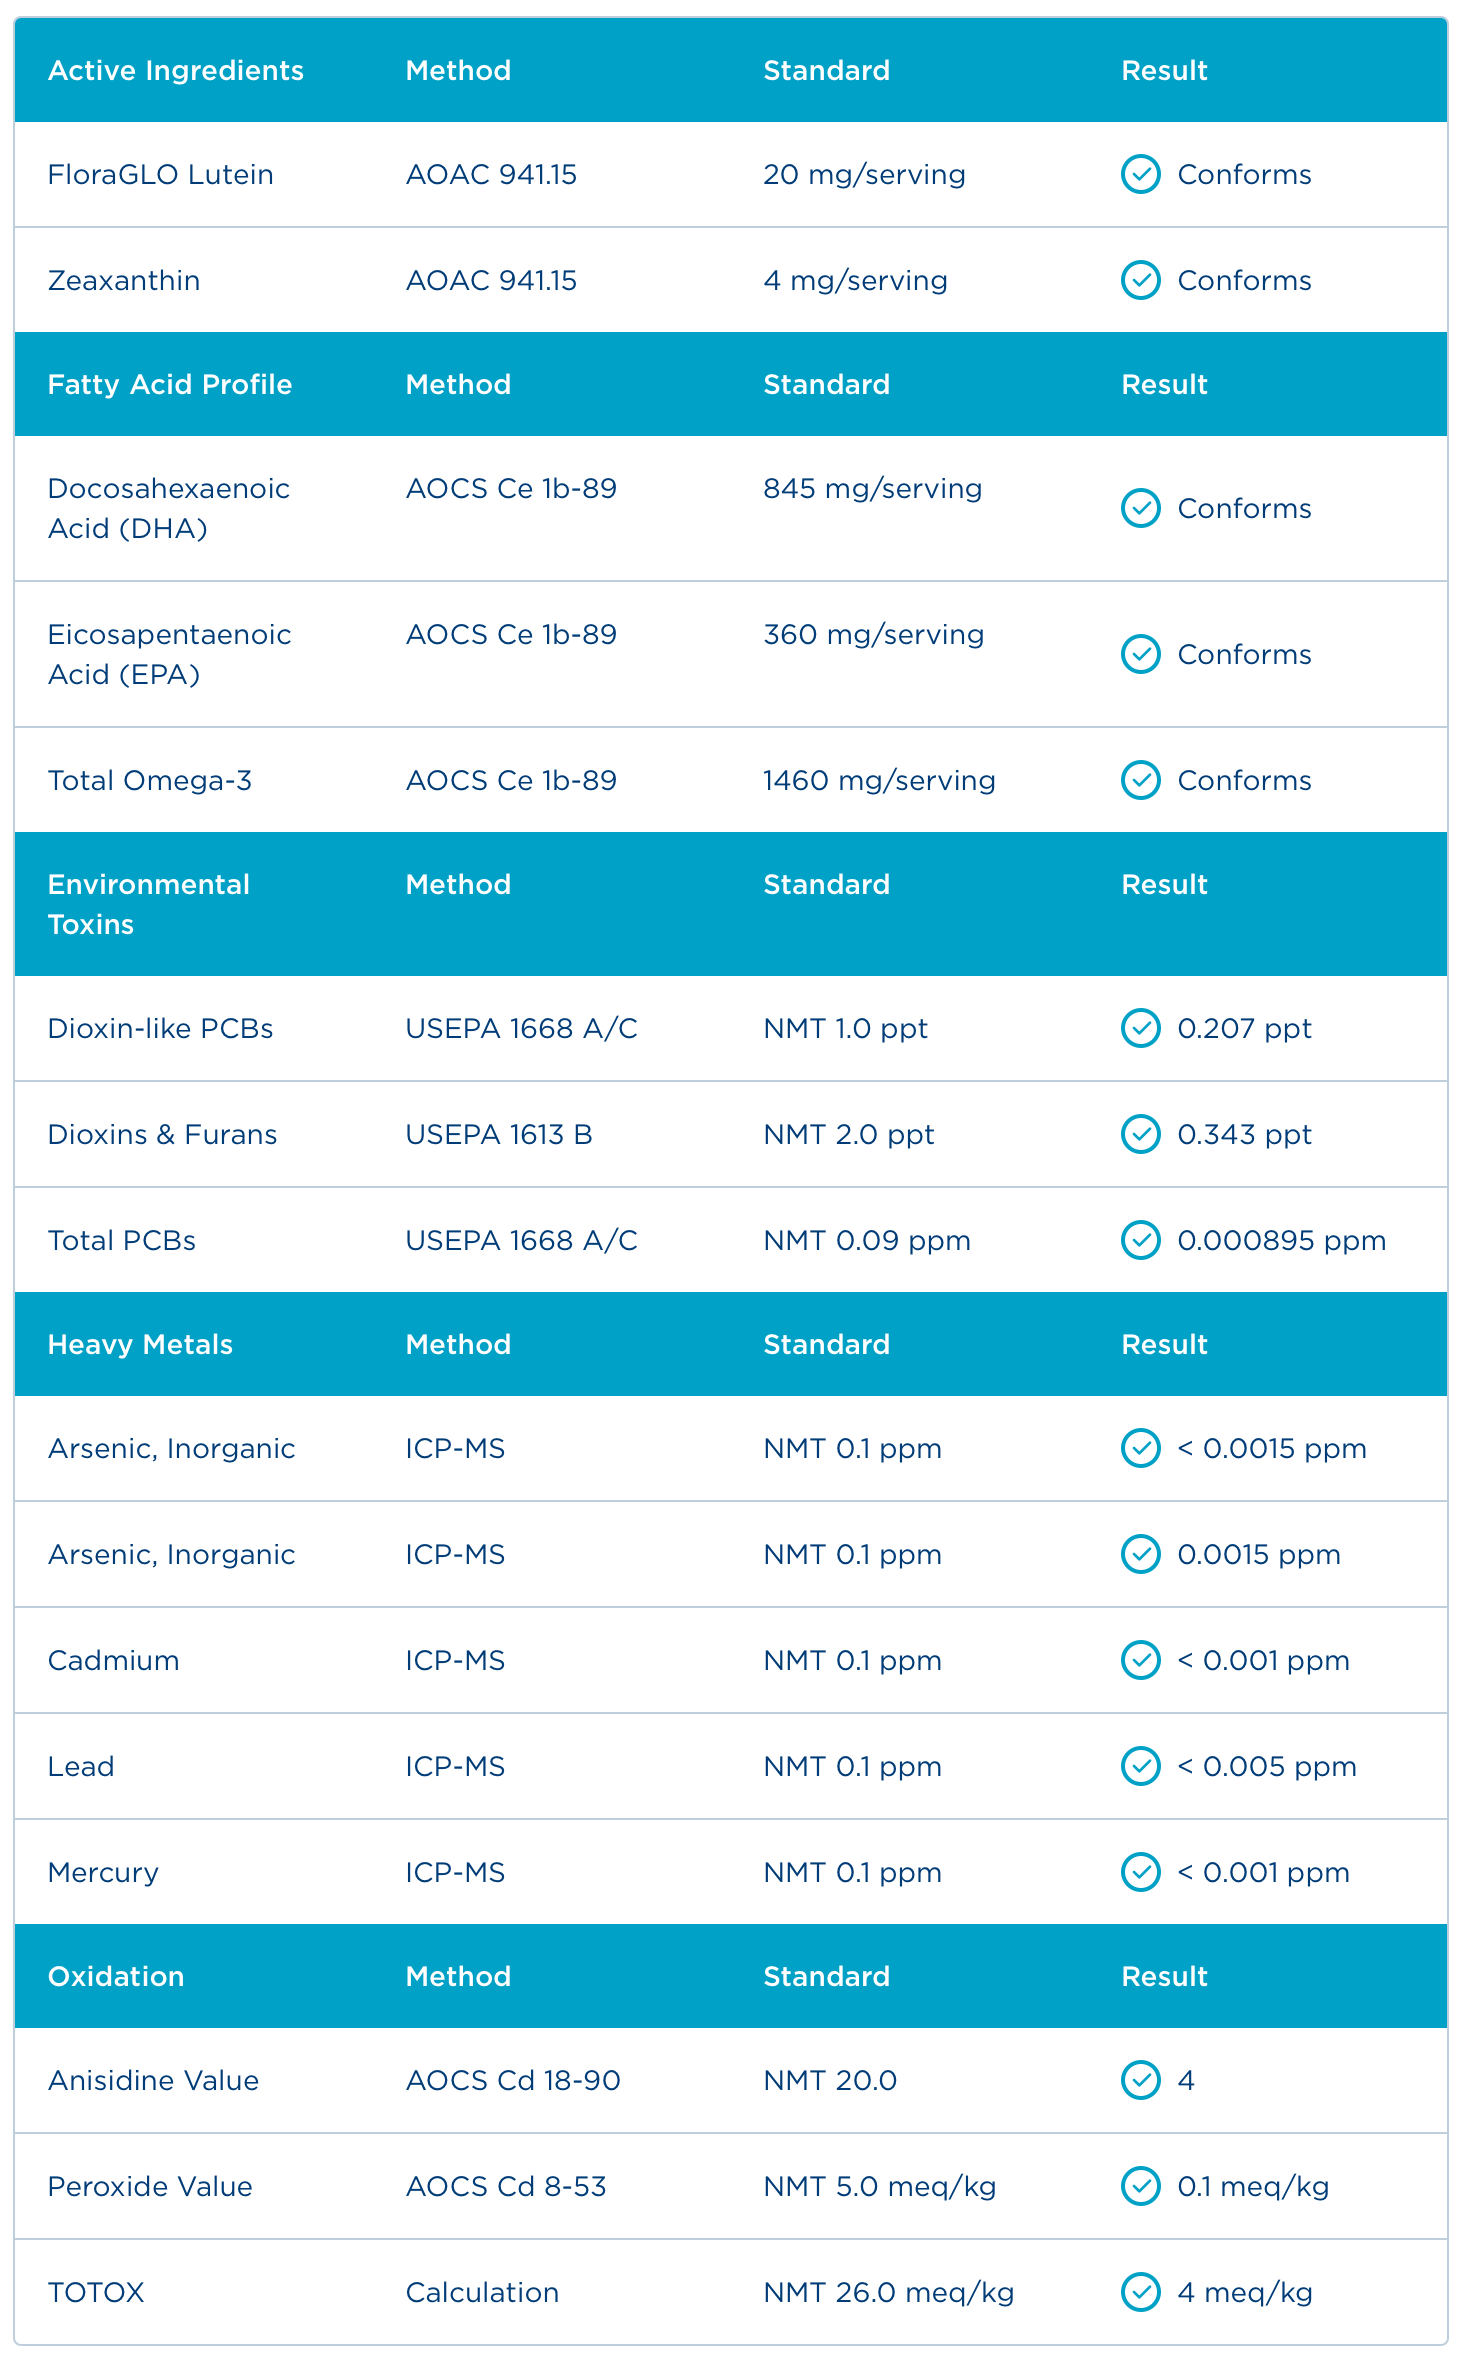Click the USEPA 1613 B method cell

click(499, 1134)
